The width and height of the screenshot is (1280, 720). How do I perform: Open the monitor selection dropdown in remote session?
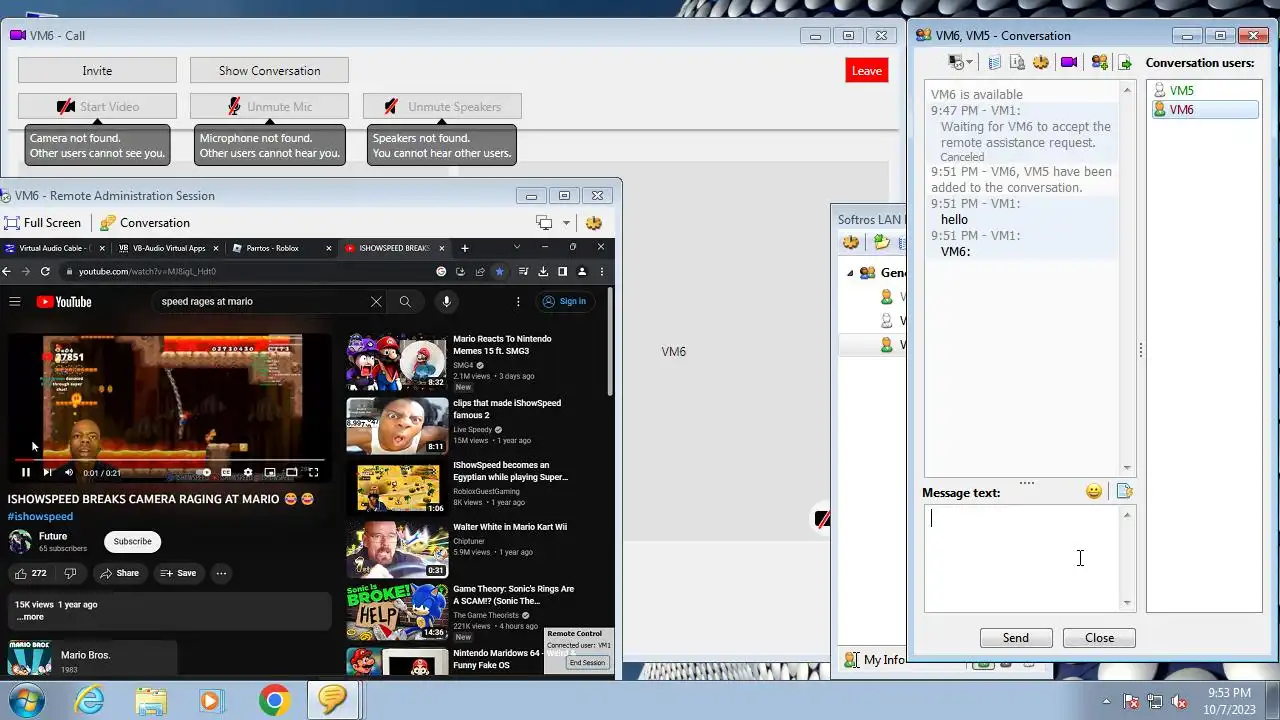click(566, 223)
